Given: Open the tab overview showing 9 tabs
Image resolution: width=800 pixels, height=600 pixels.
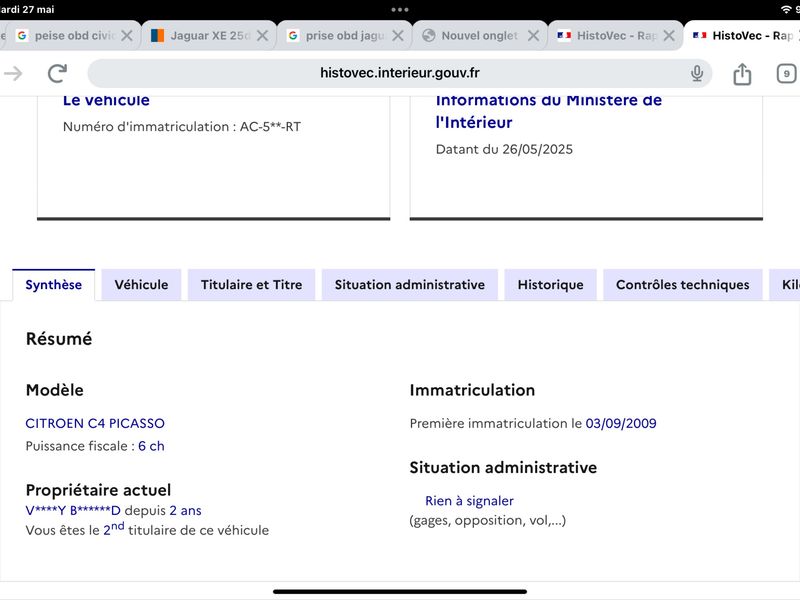Looking at the screenshot, I should click(786, 74).
